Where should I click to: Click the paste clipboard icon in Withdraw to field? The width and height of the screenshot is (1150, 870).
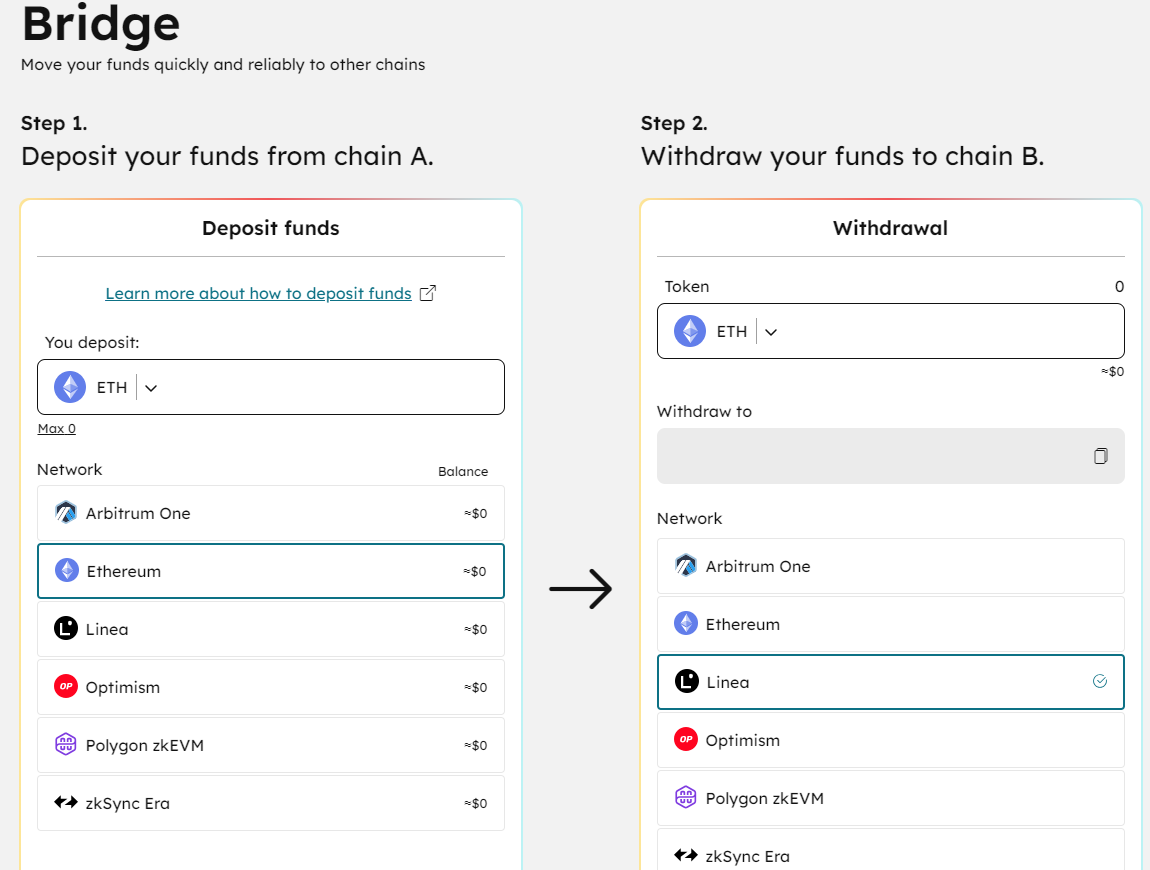coord(1100,456)
